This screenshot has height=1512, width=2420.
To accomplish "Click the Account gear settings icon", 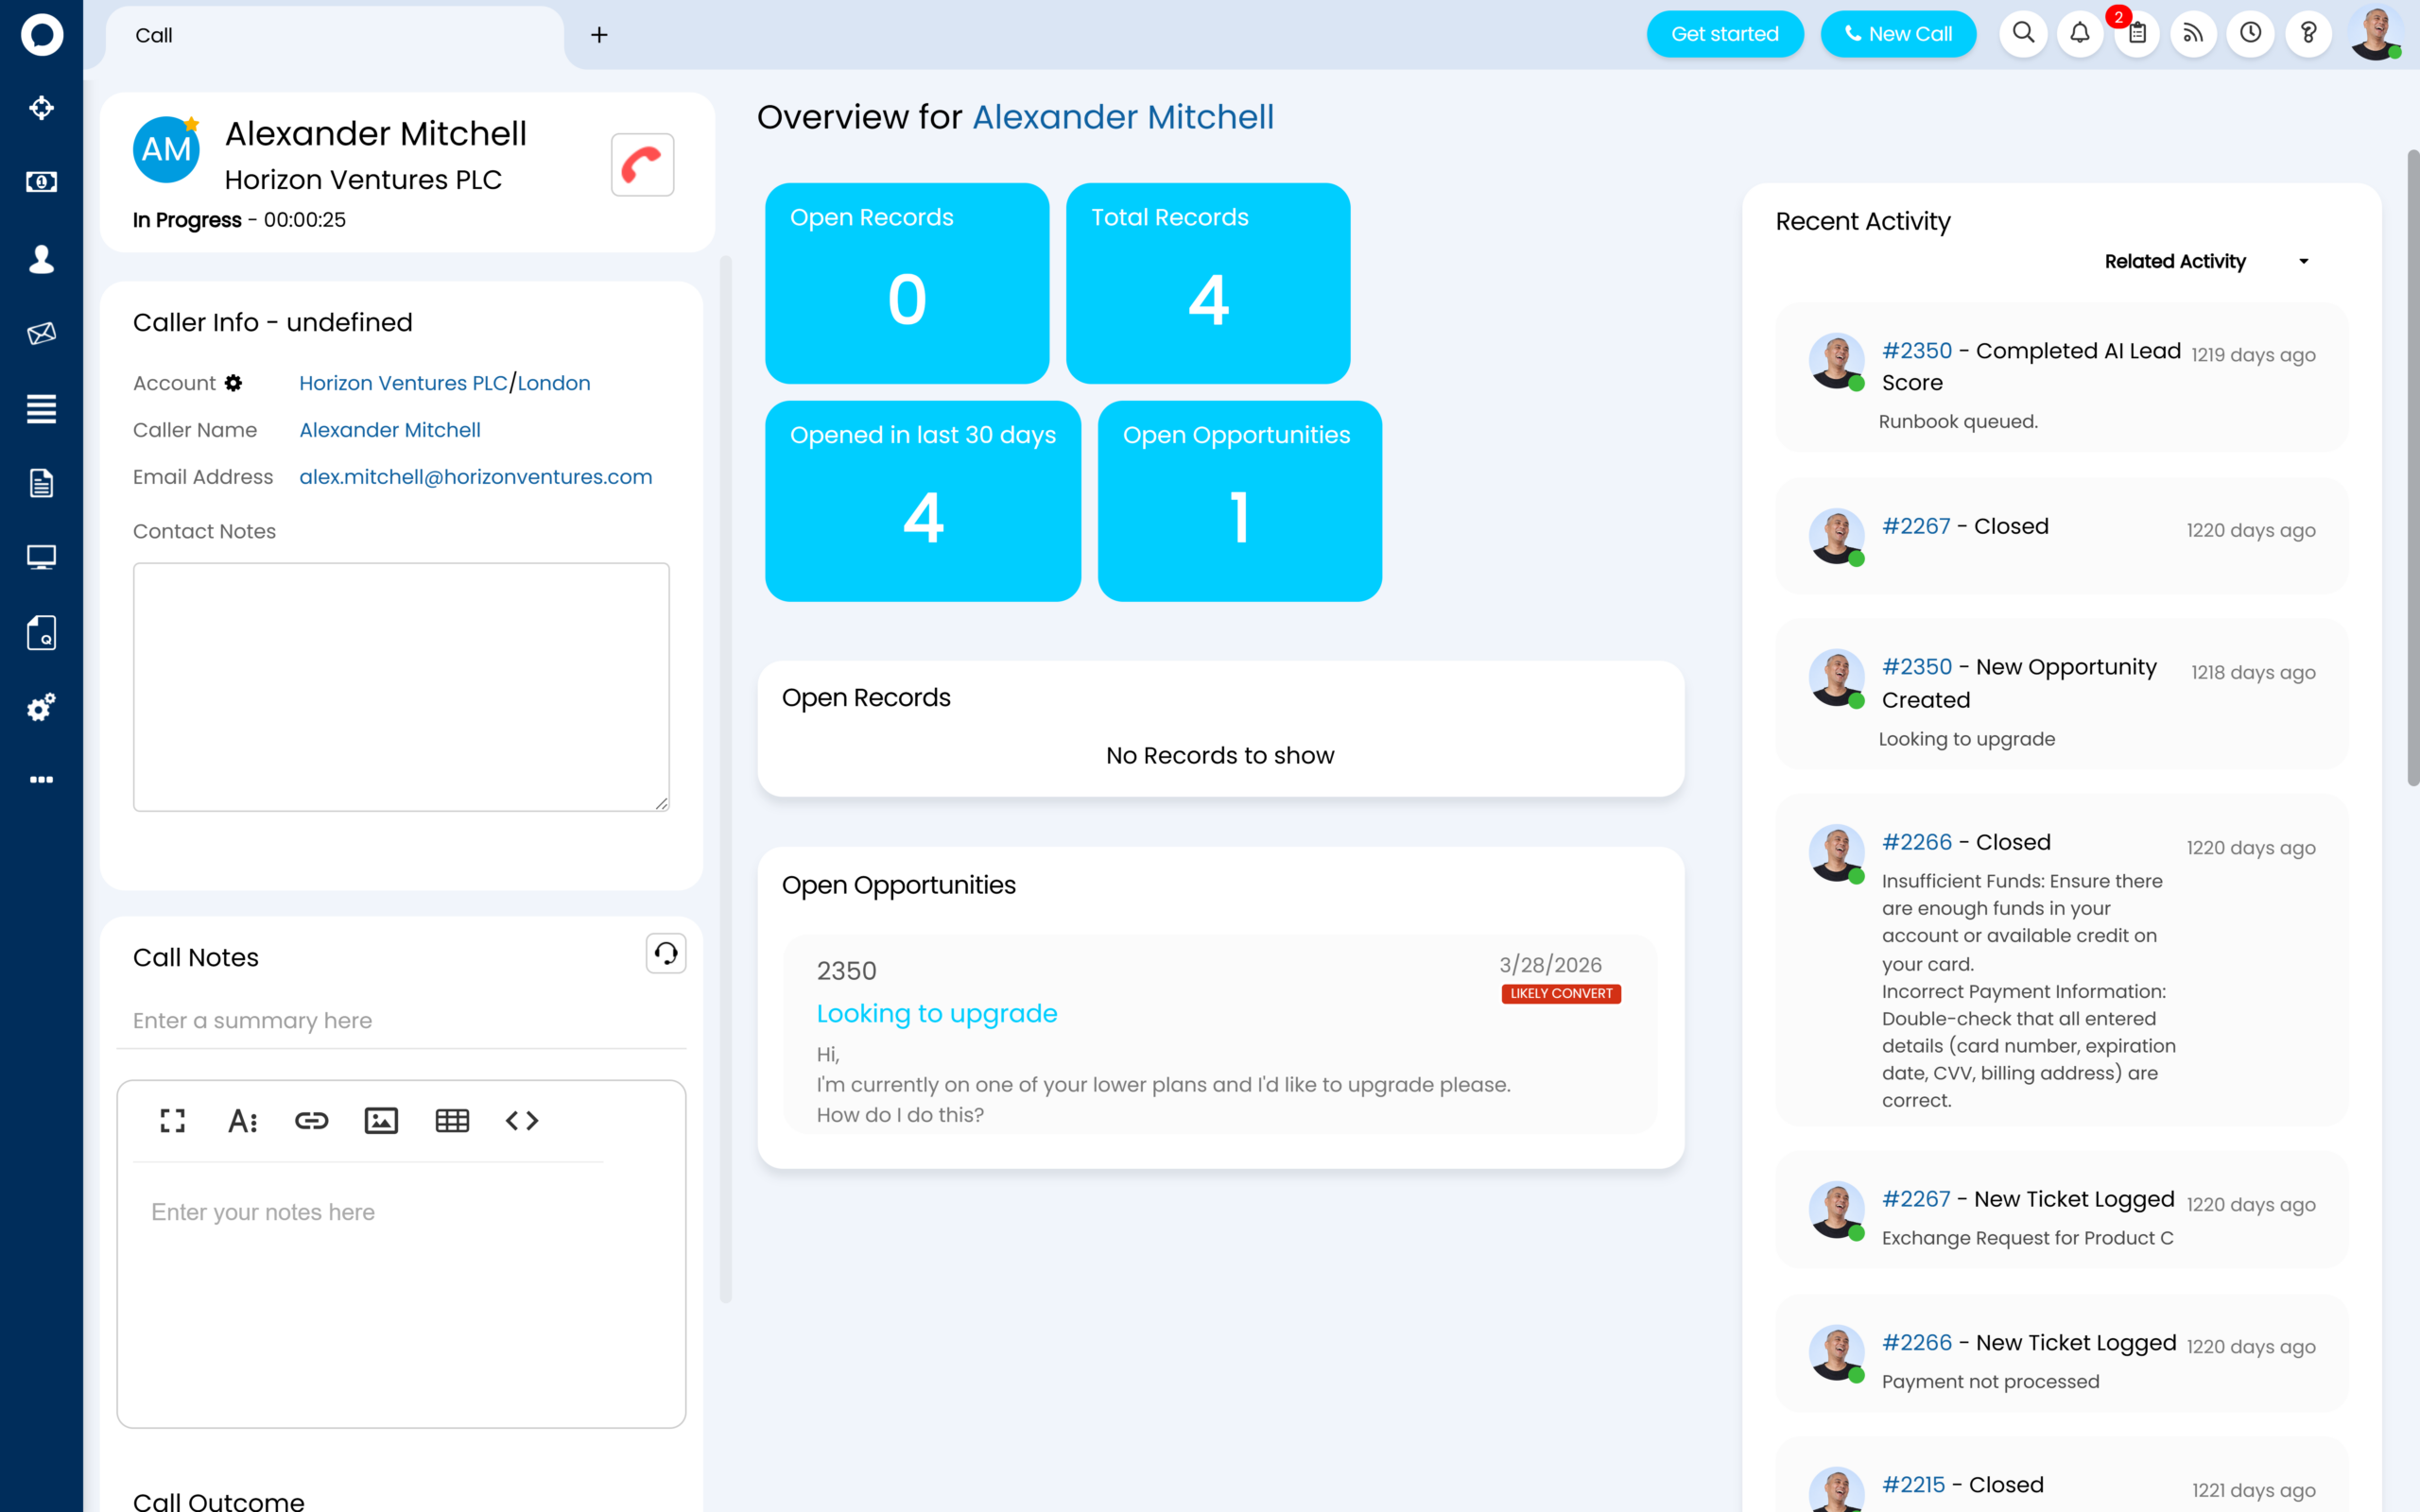I will coord(234,383).
